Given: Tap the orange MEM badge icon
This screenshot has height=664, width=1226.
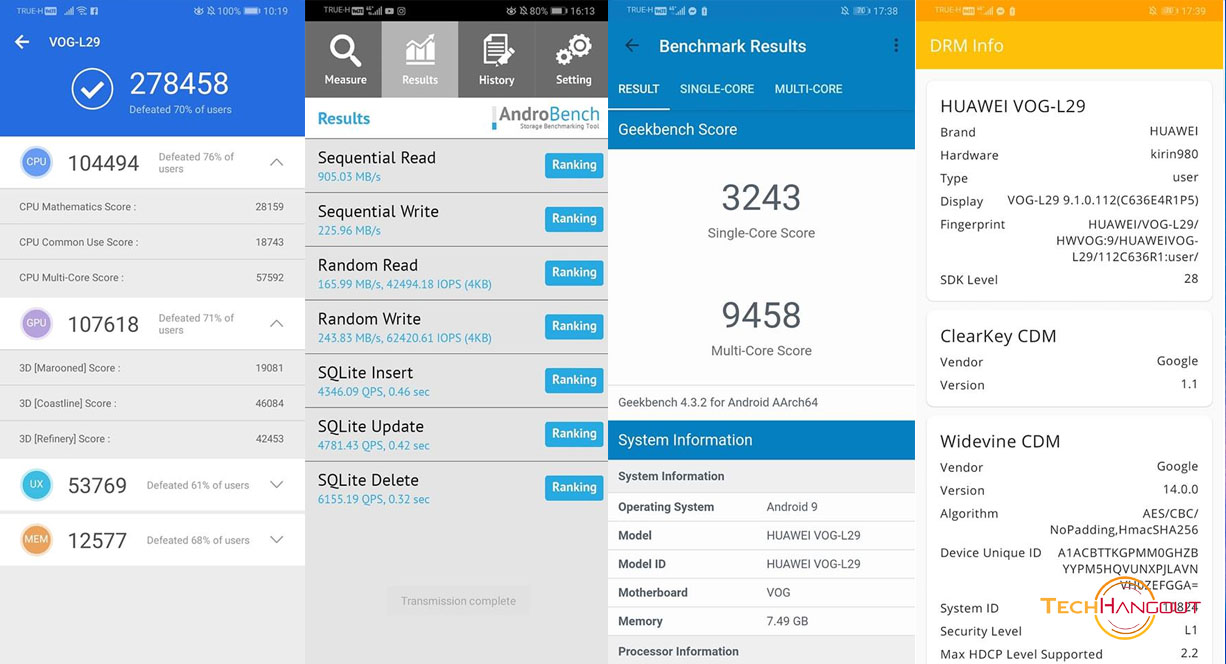Looking at the screenshot, I should (37, 540).
